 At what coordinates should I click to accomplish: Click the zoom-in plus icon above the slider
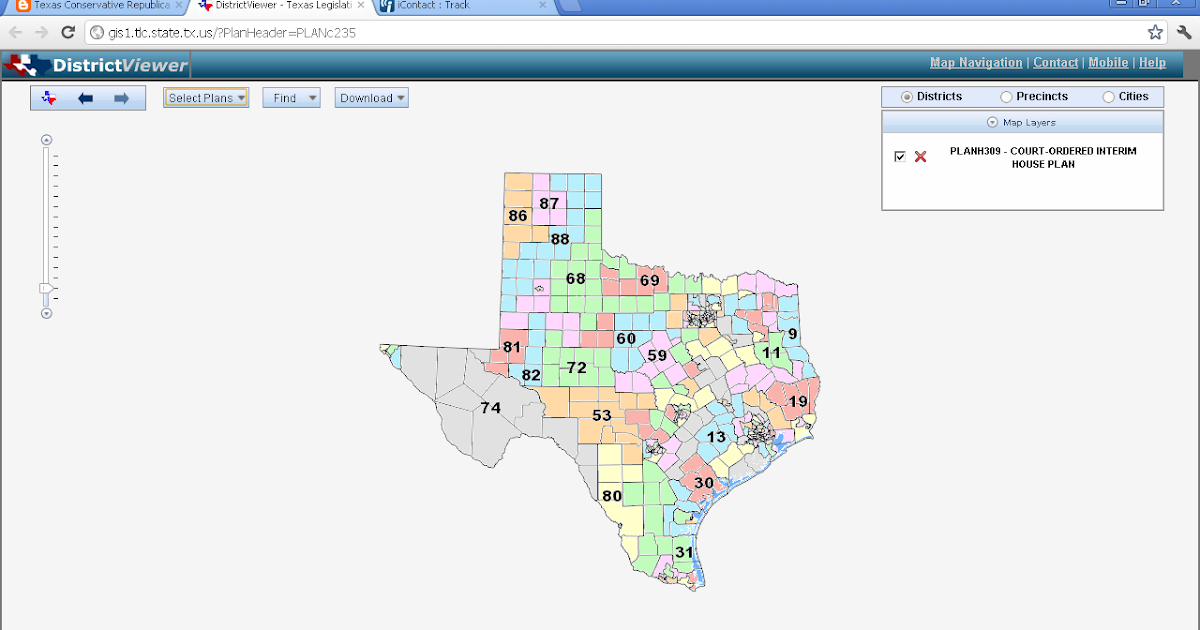[x=45, y=139]
